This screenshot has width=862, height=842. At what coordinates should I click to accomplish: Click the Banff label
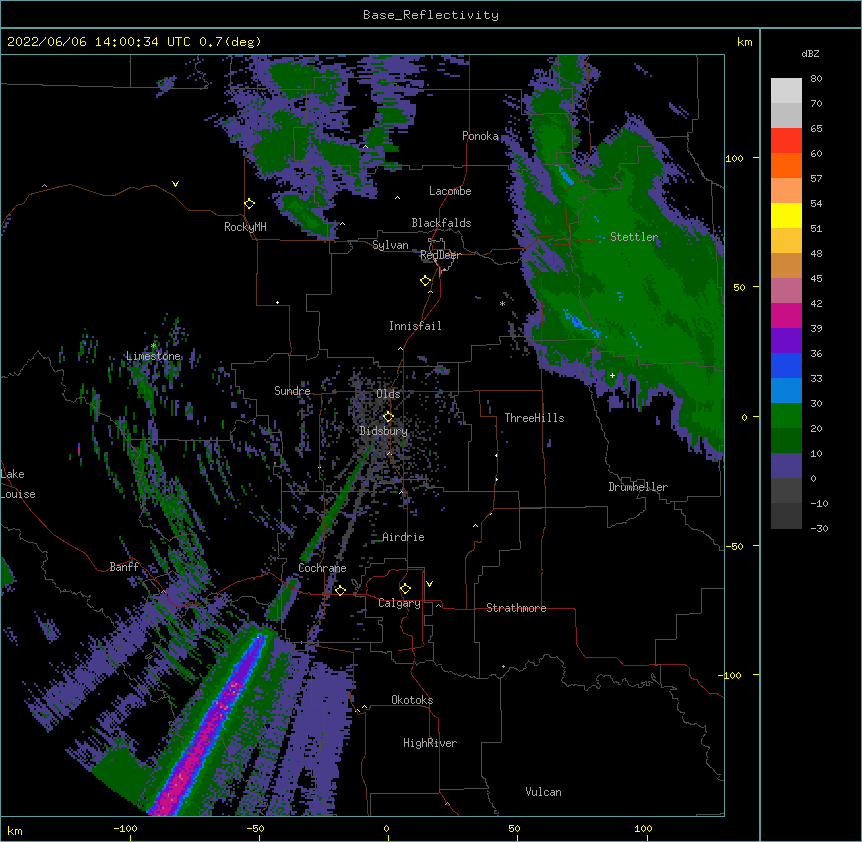[x=124, y=567]
